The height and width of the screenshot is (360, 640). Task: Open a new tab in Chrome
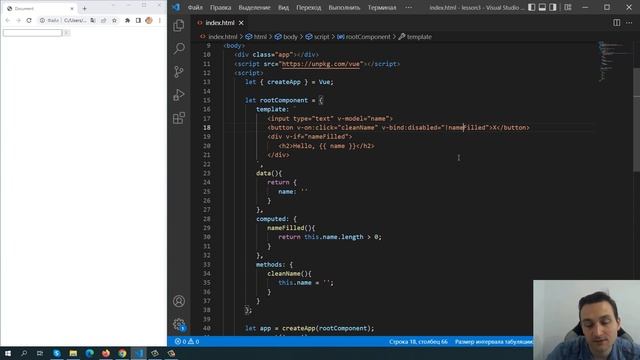pos(84,8)
